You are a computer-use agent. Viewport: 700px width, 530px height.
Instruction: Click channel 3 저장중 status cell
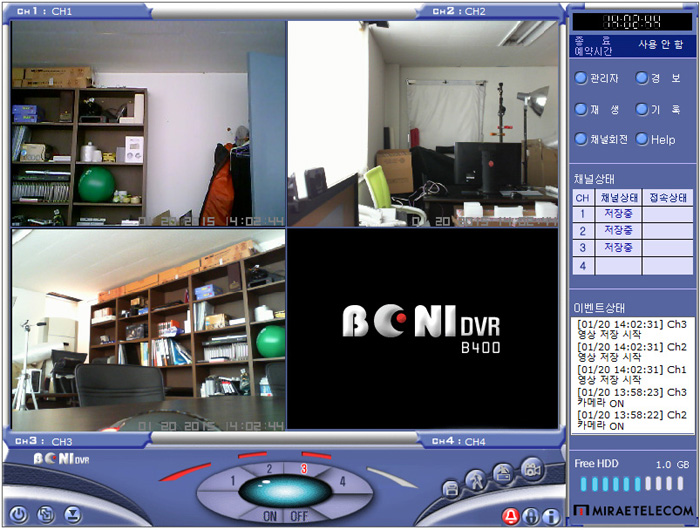point(618,248)
